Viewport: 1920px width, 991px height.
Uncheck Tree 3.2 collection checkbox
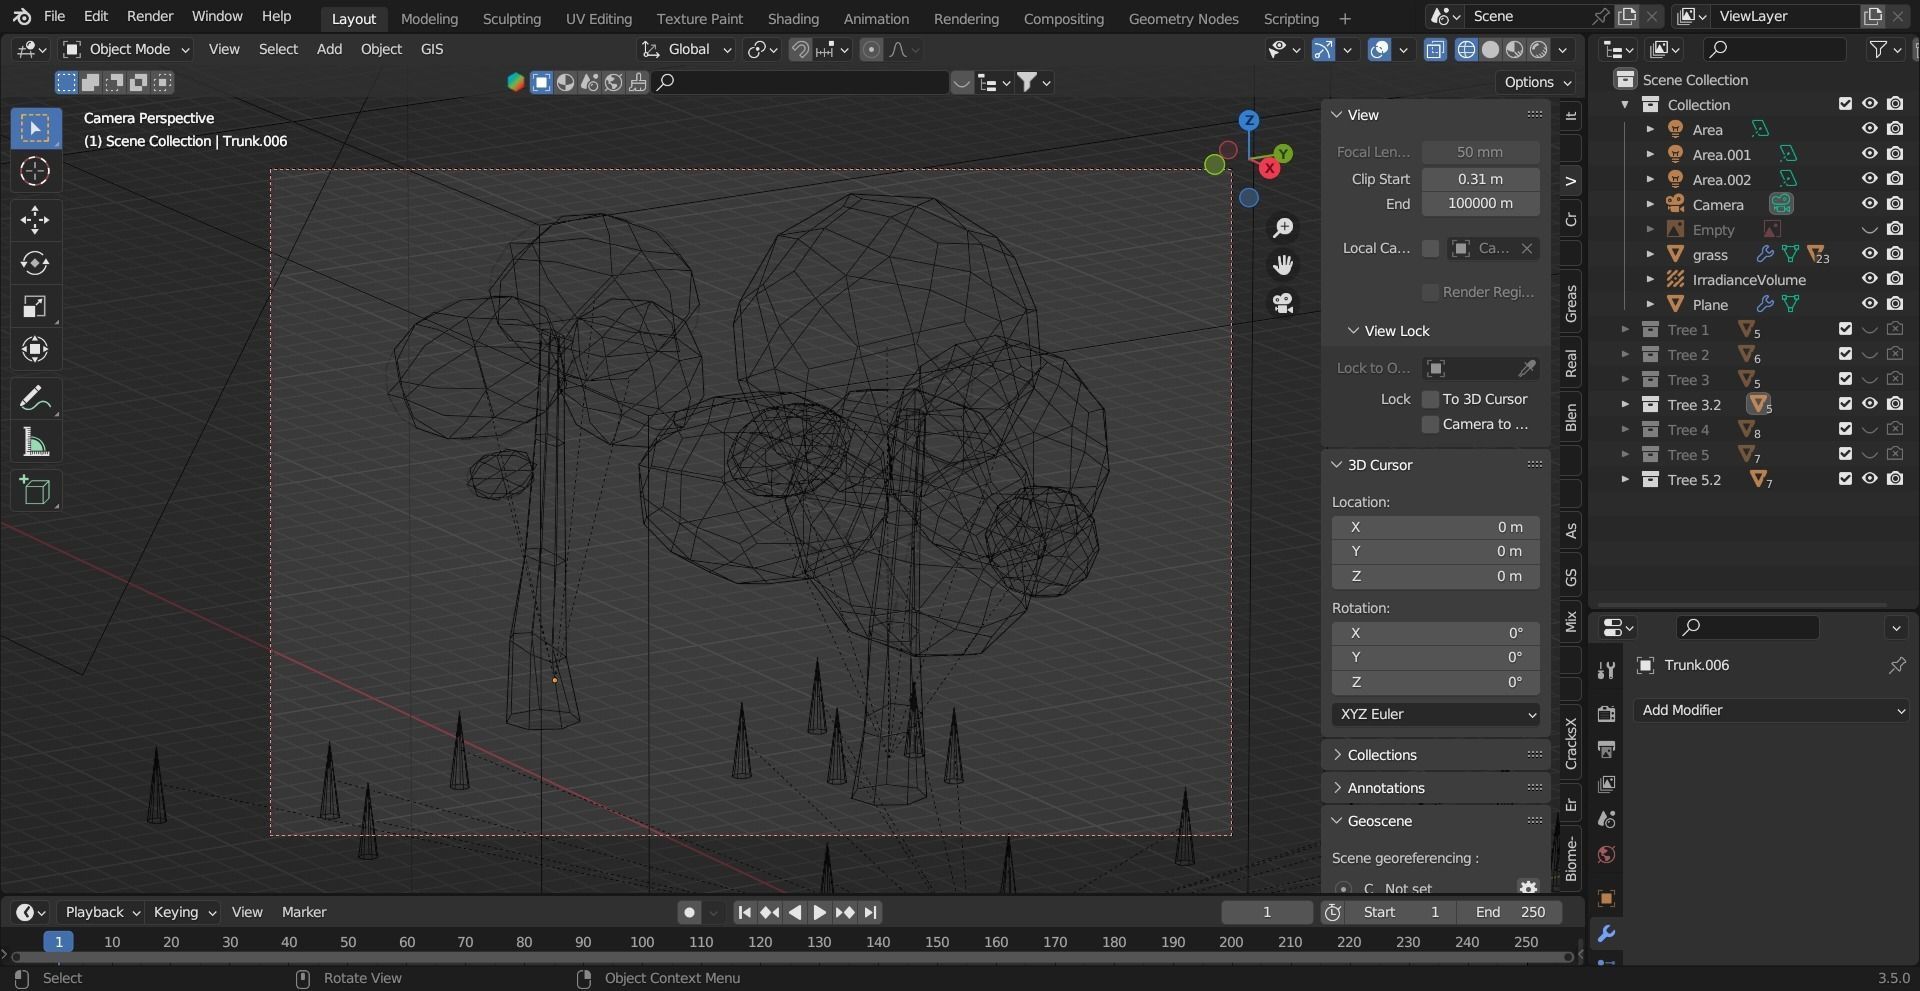[x=1845, y=404]
